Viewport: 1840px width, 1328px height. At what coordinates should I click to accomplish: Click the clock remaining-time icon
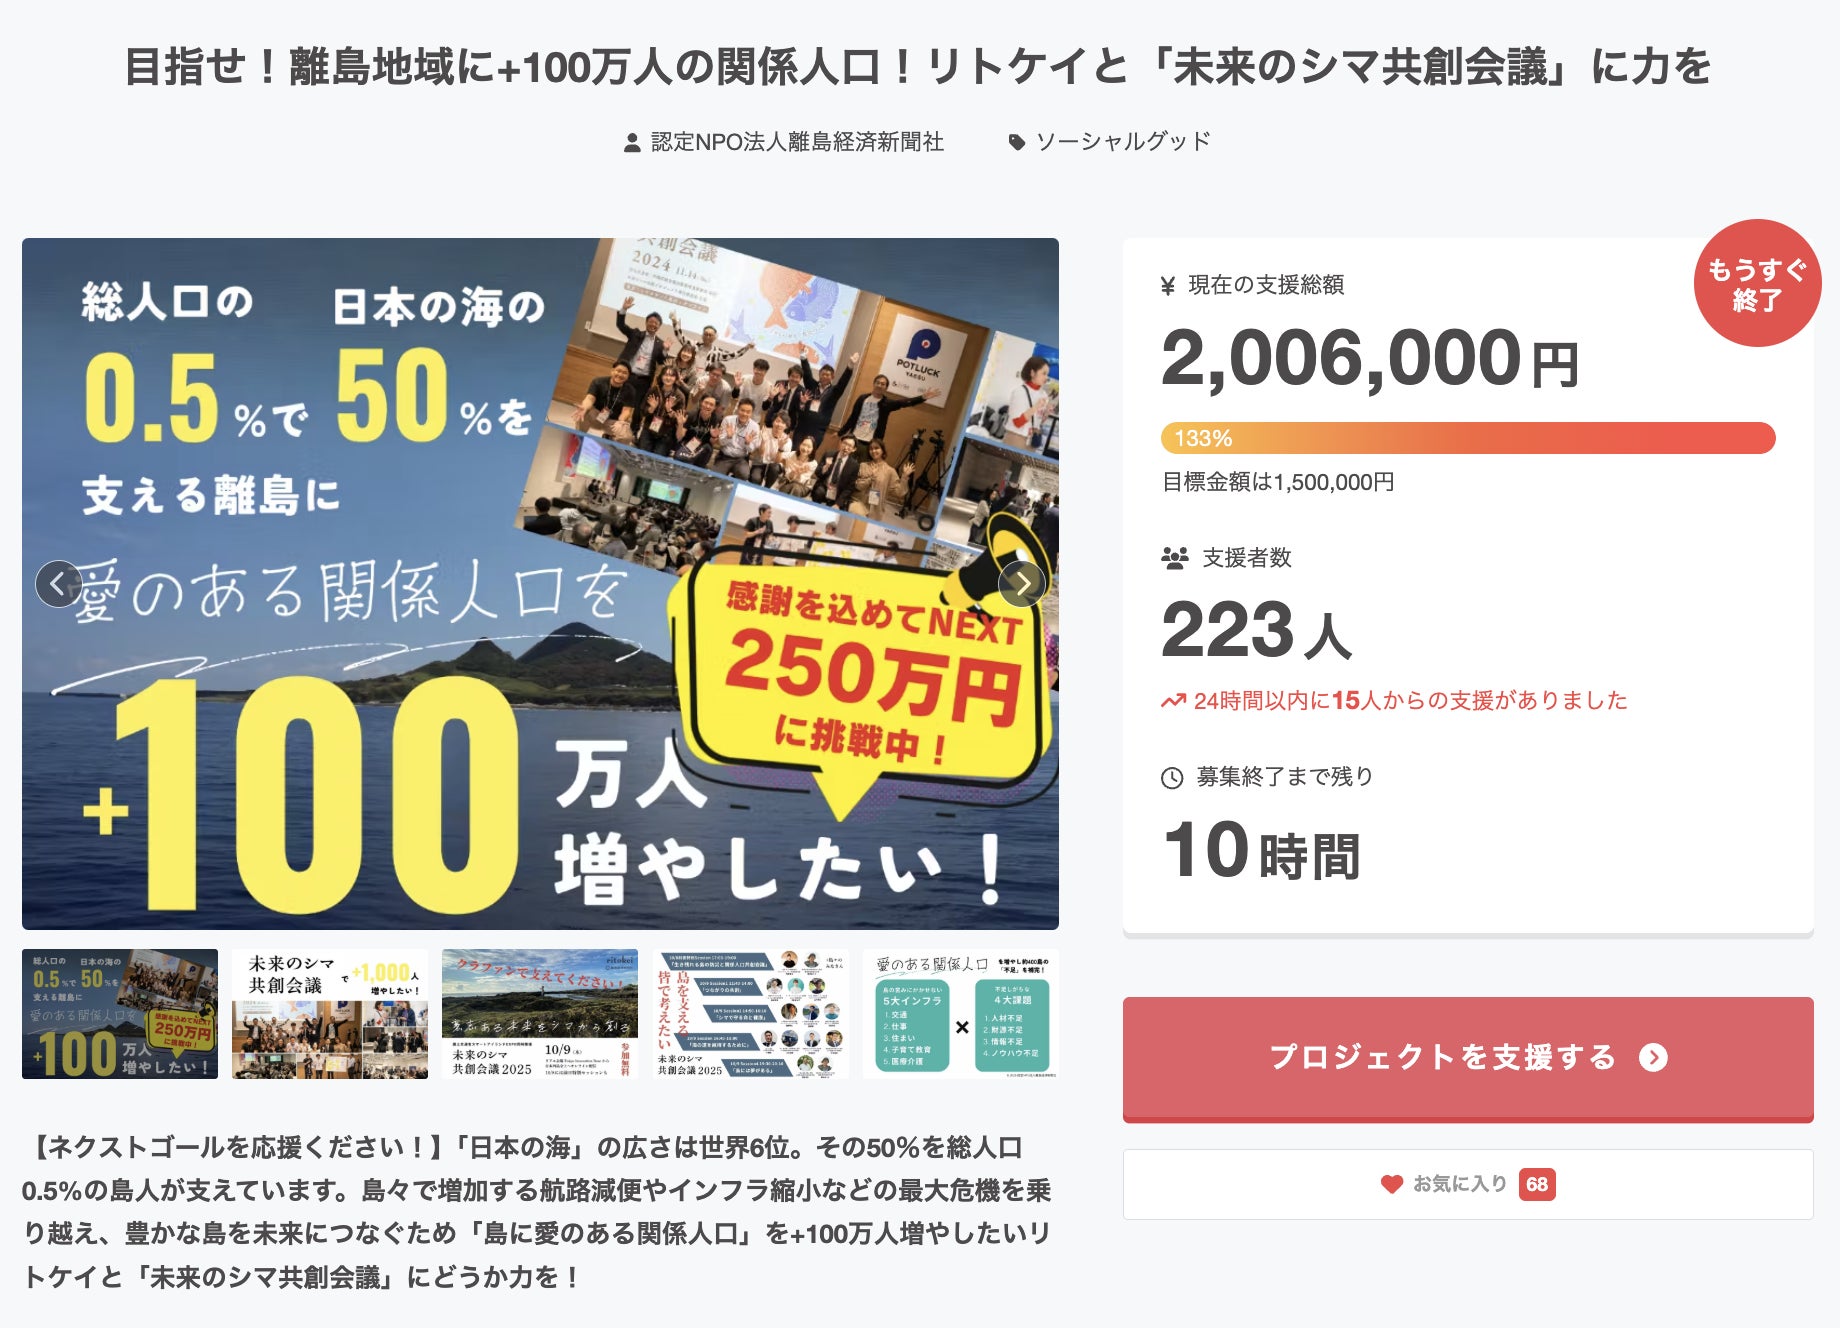tap(1172, 778)
